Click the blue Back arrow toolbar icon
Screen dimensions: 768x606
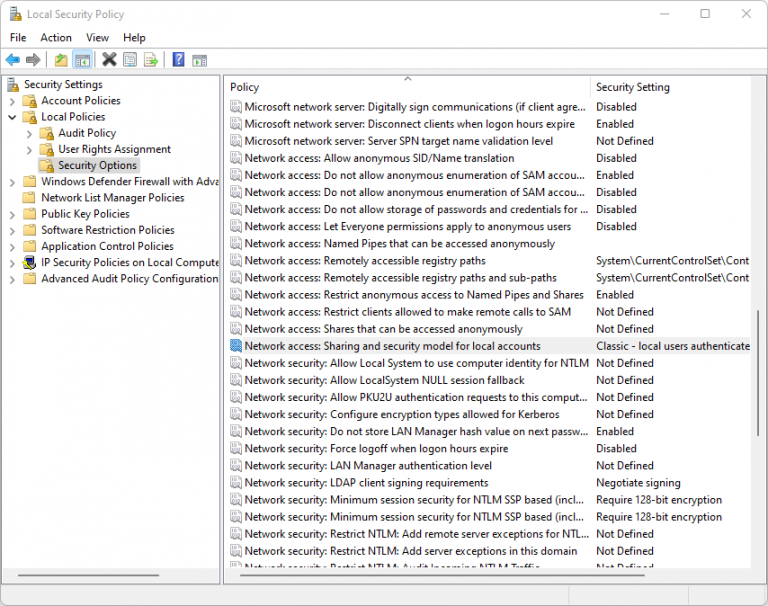(13, 60)
